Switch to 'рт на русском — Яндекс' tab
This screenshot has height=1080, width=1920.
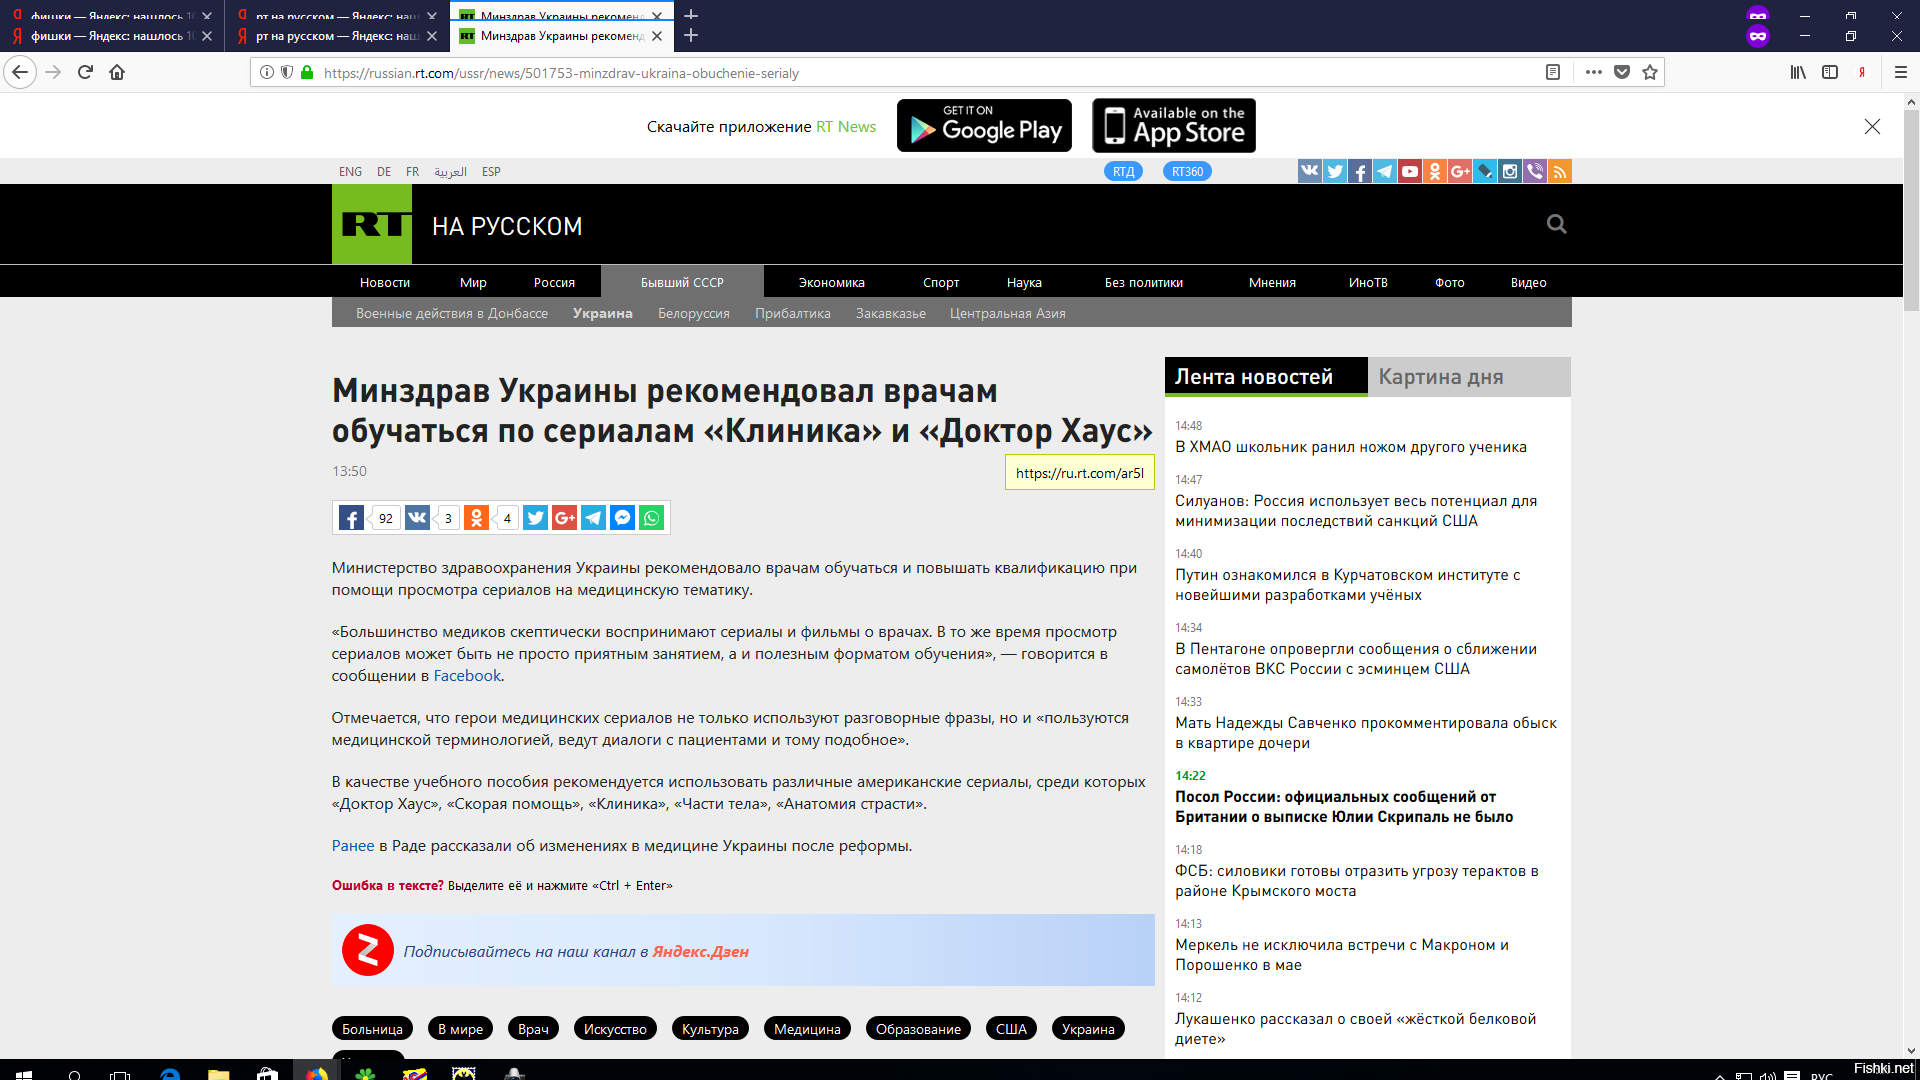337,36
